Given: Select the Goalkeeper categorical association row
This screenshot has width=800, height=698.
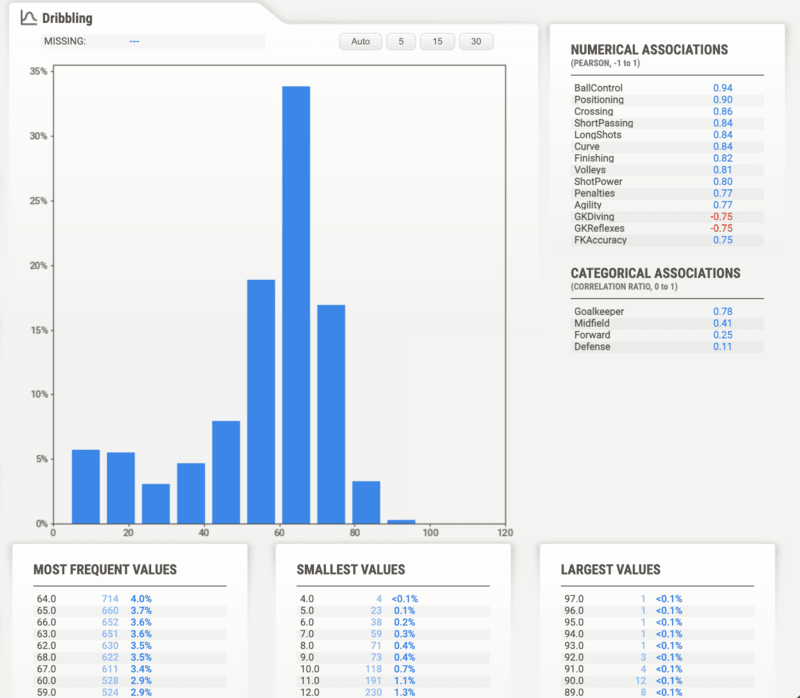Looking at the screenshot, I should coord(666,312).
